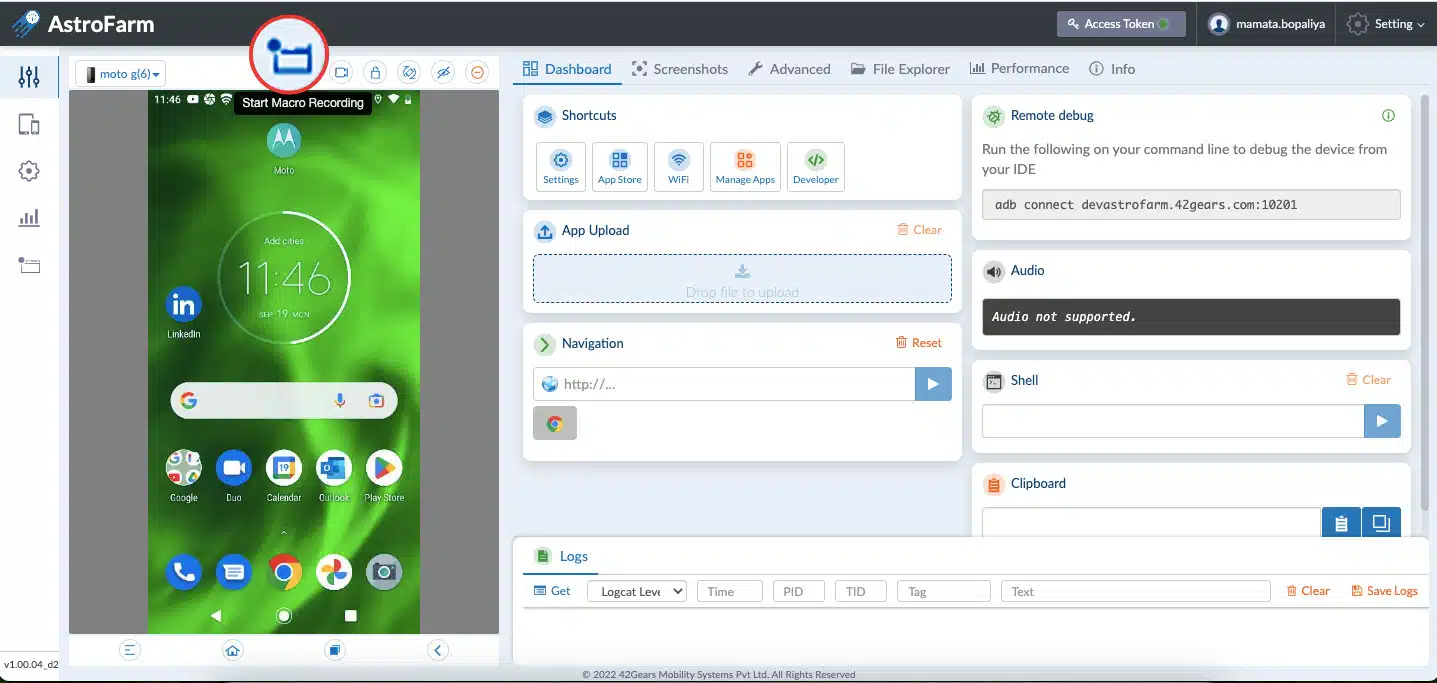Image resolution: width=1437 pixels, height=683 pixels.
Task: Open the mamata.bopaliya user profile
Action: pos(1266,24)
